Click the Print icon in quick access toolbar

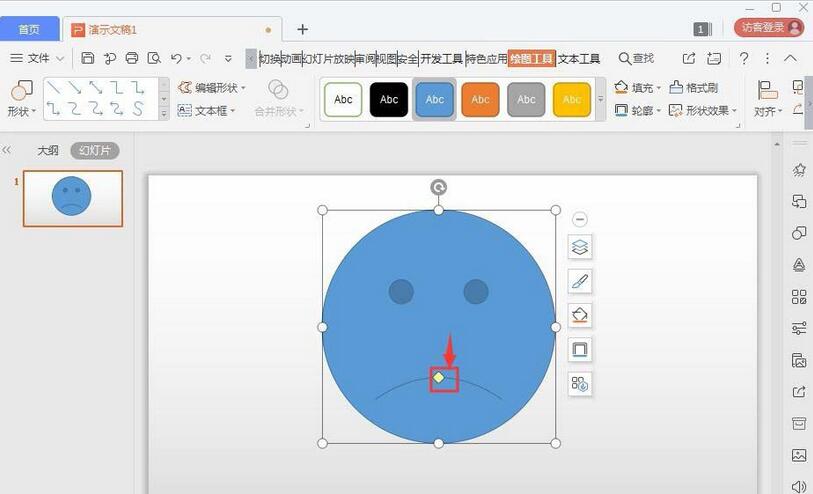pos(132,58)
